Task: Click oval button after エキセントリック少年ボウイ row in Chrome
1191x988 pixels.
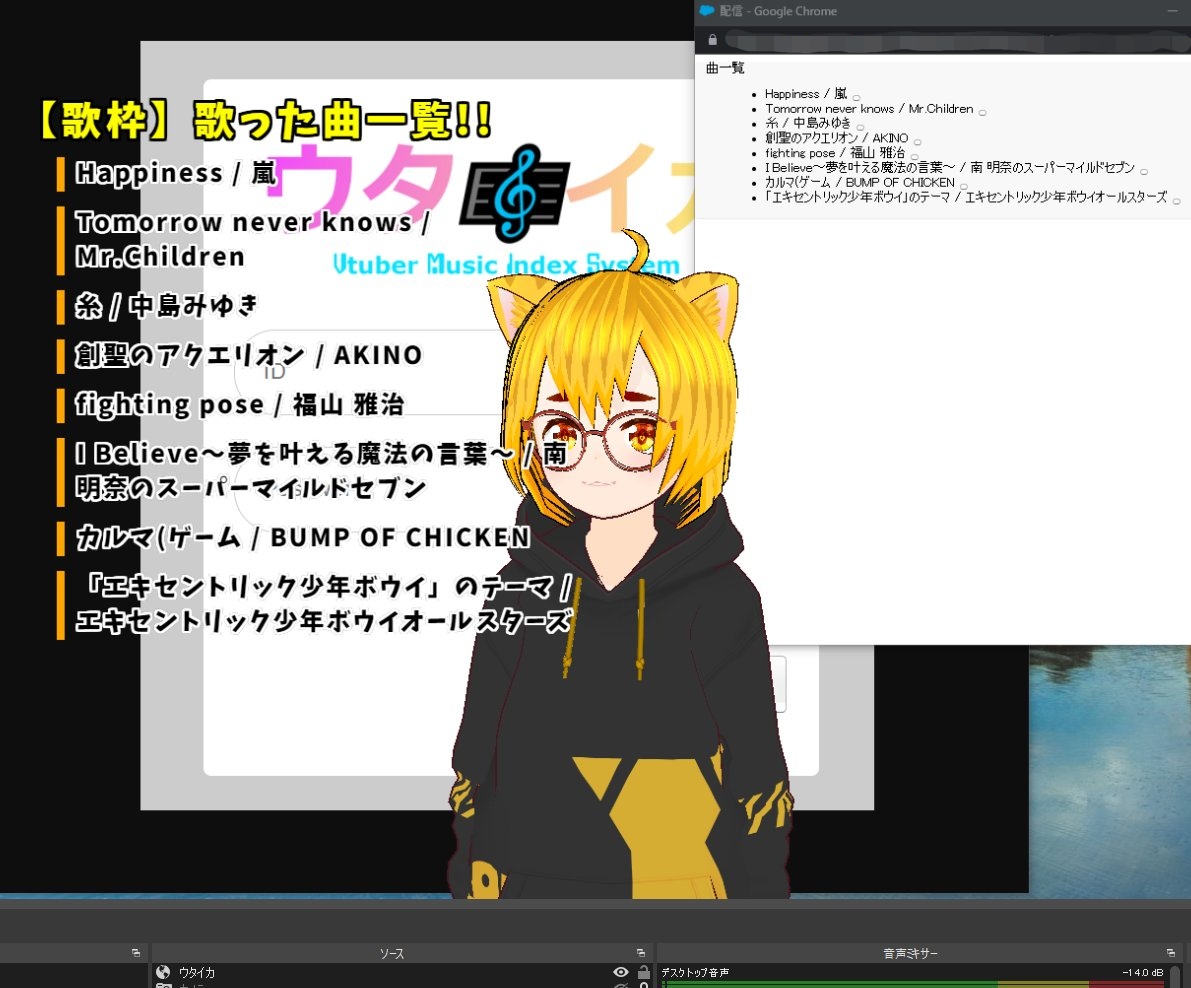Action: tap(1176, 201)
